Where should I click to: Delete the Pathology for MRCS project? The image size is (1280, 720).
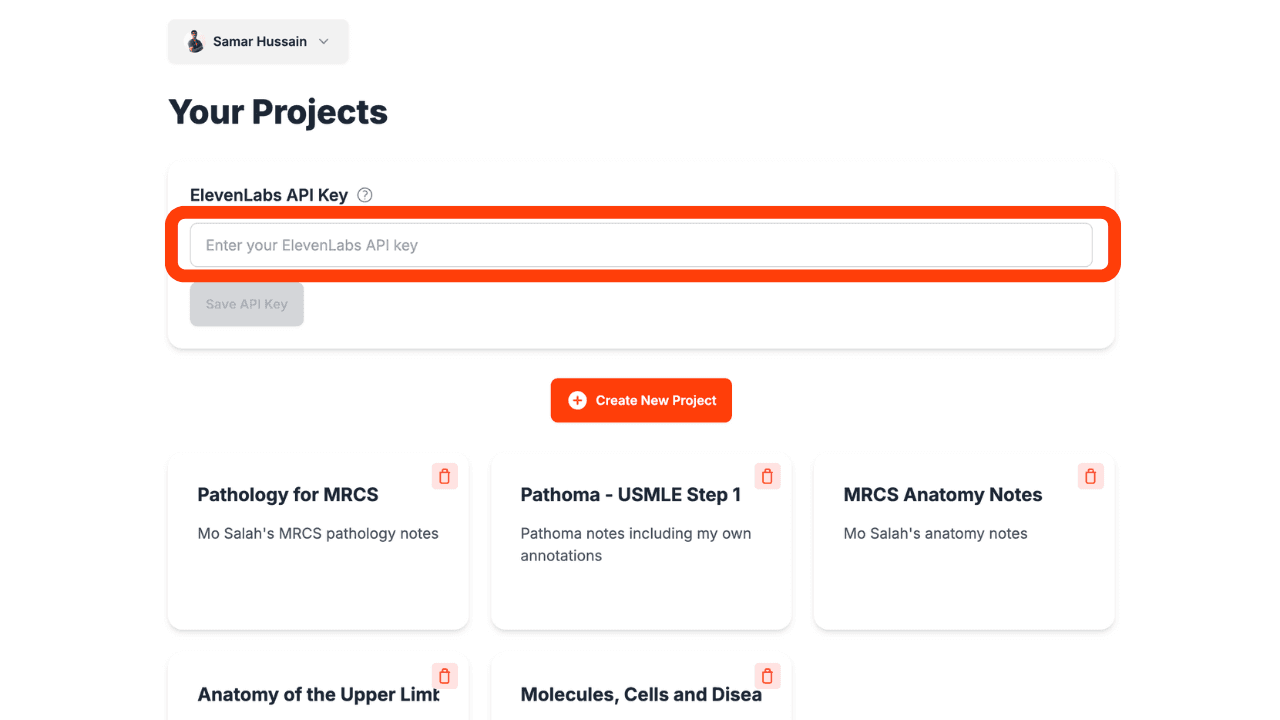point(445,476)
